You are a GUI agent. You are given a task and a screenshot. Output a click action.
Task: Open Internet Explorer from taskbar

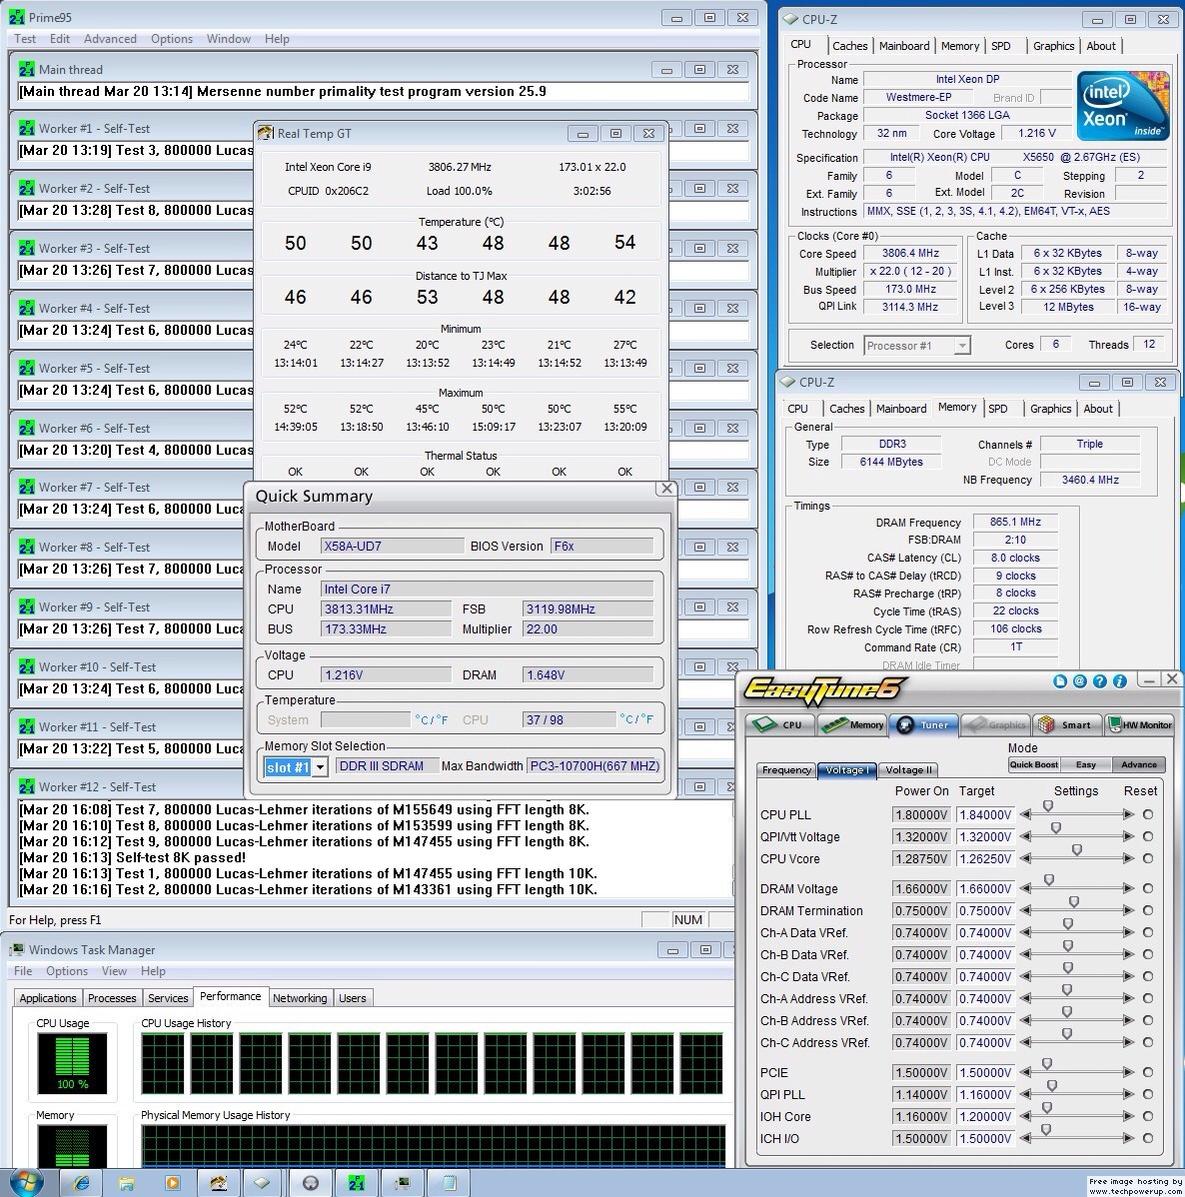click(80, 1183)
